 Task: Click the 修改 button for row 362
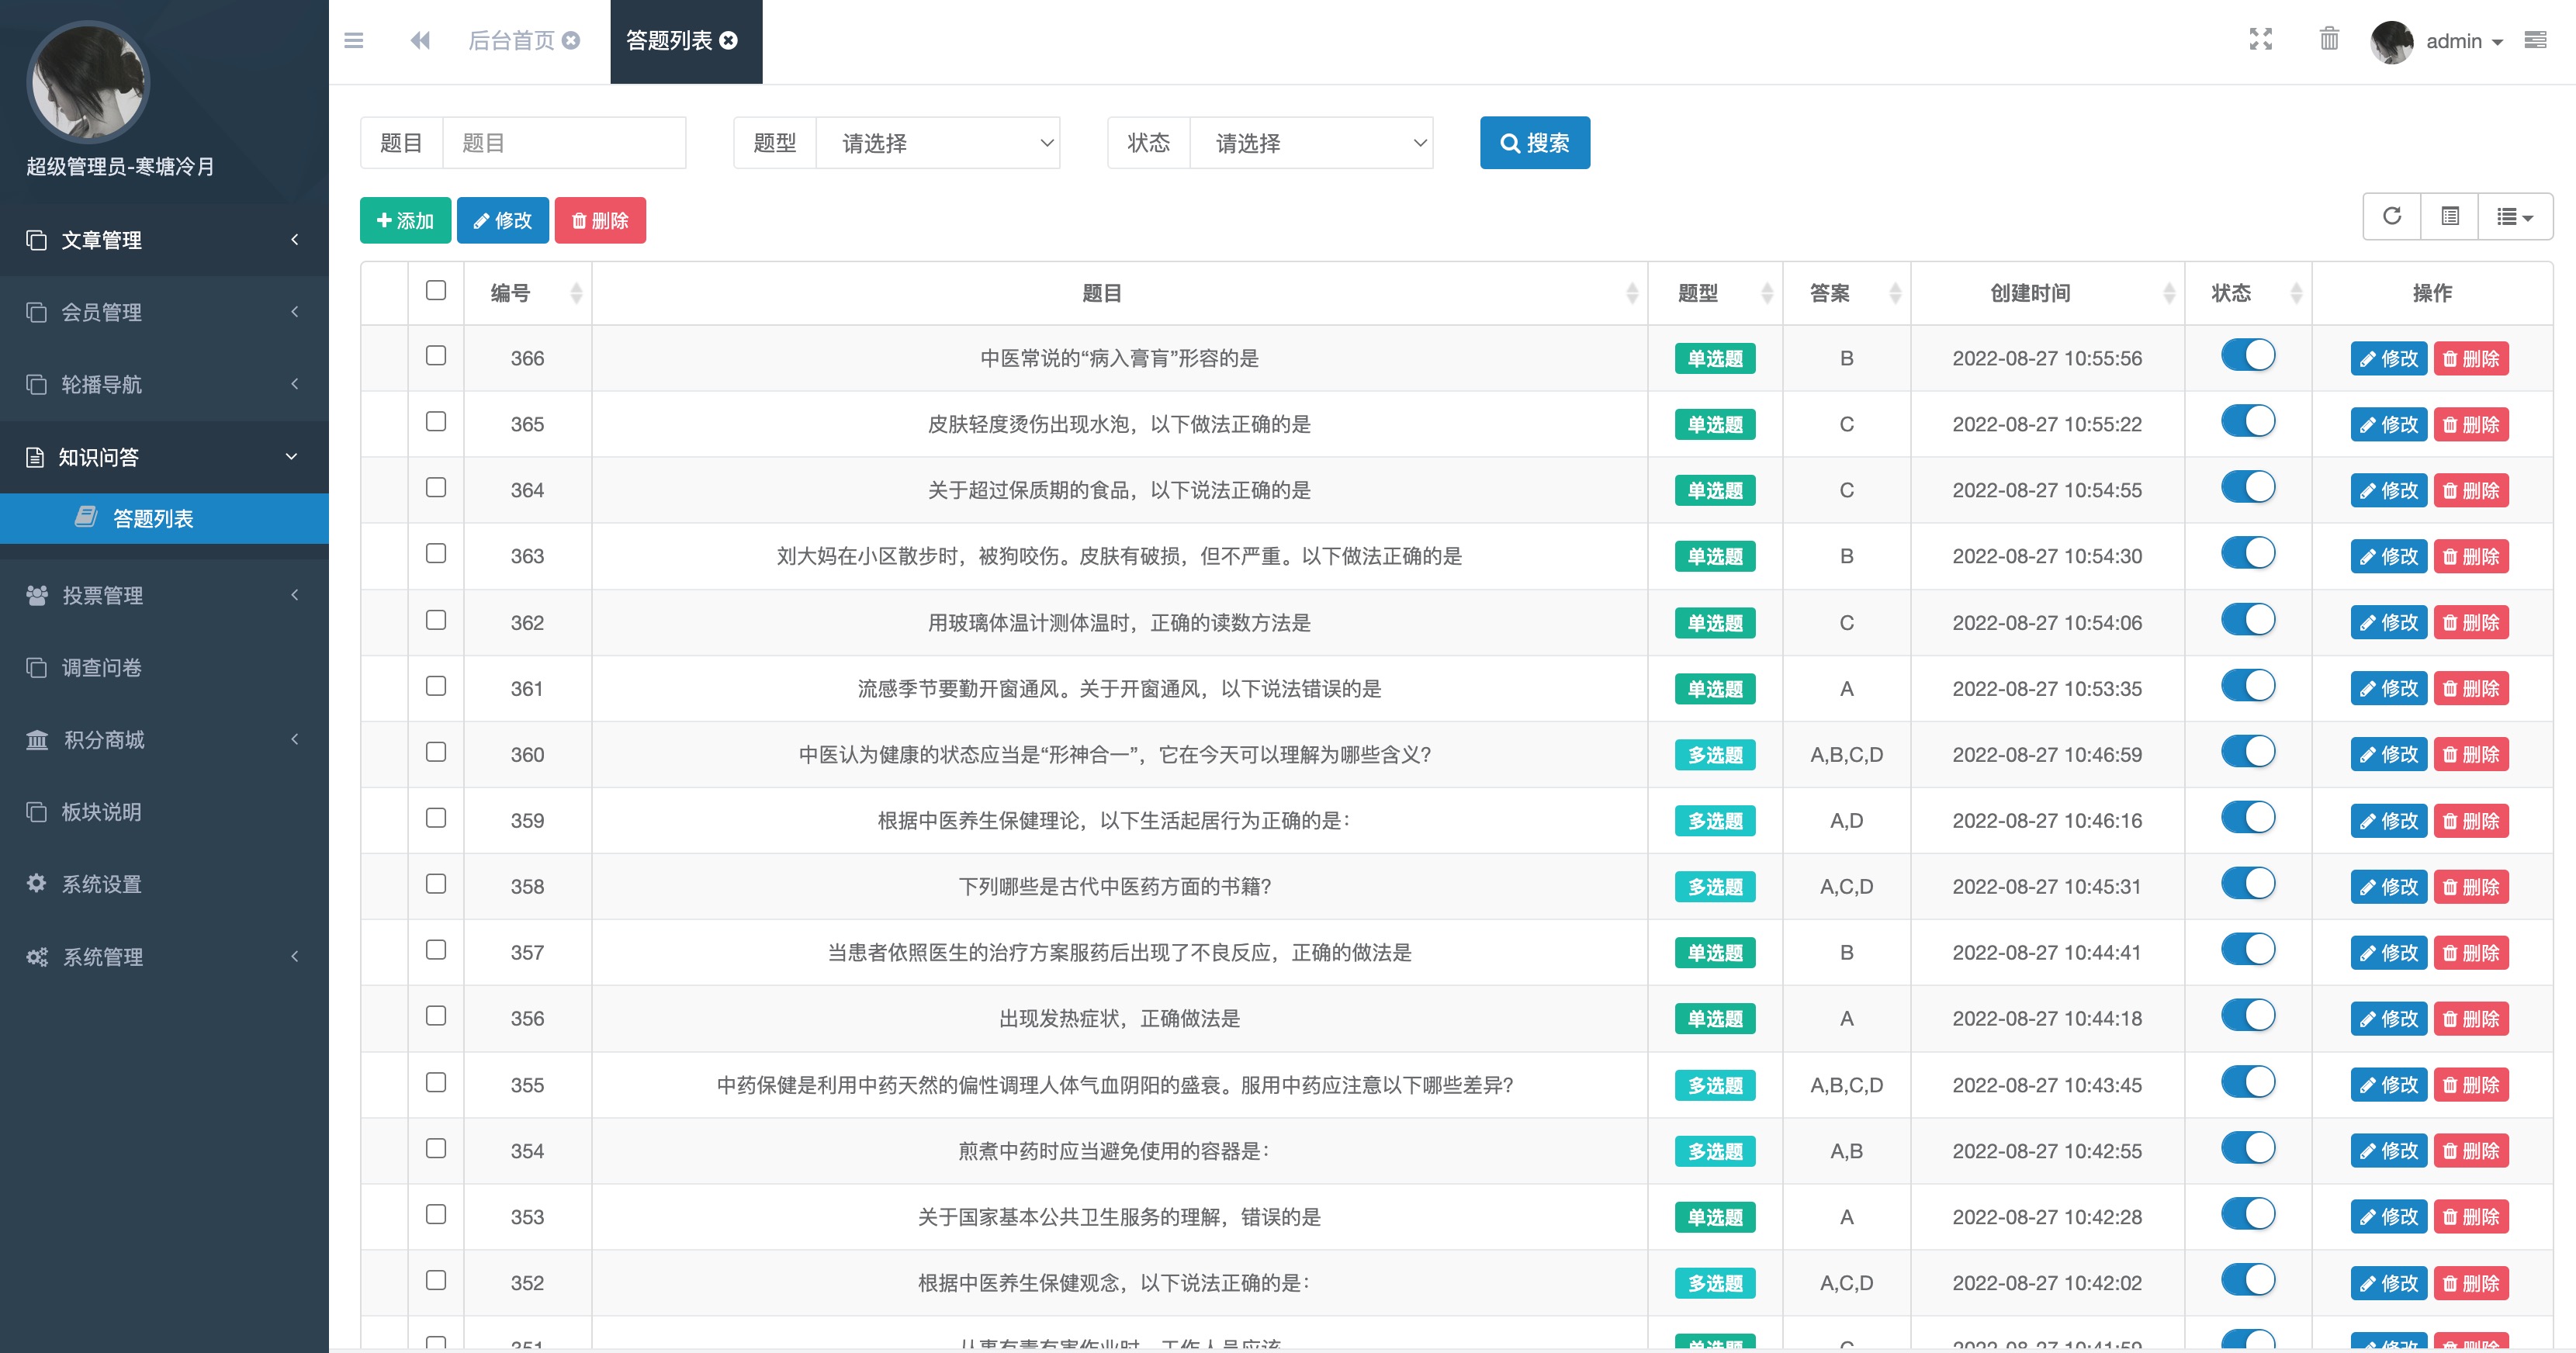(x=2389, y=622)
